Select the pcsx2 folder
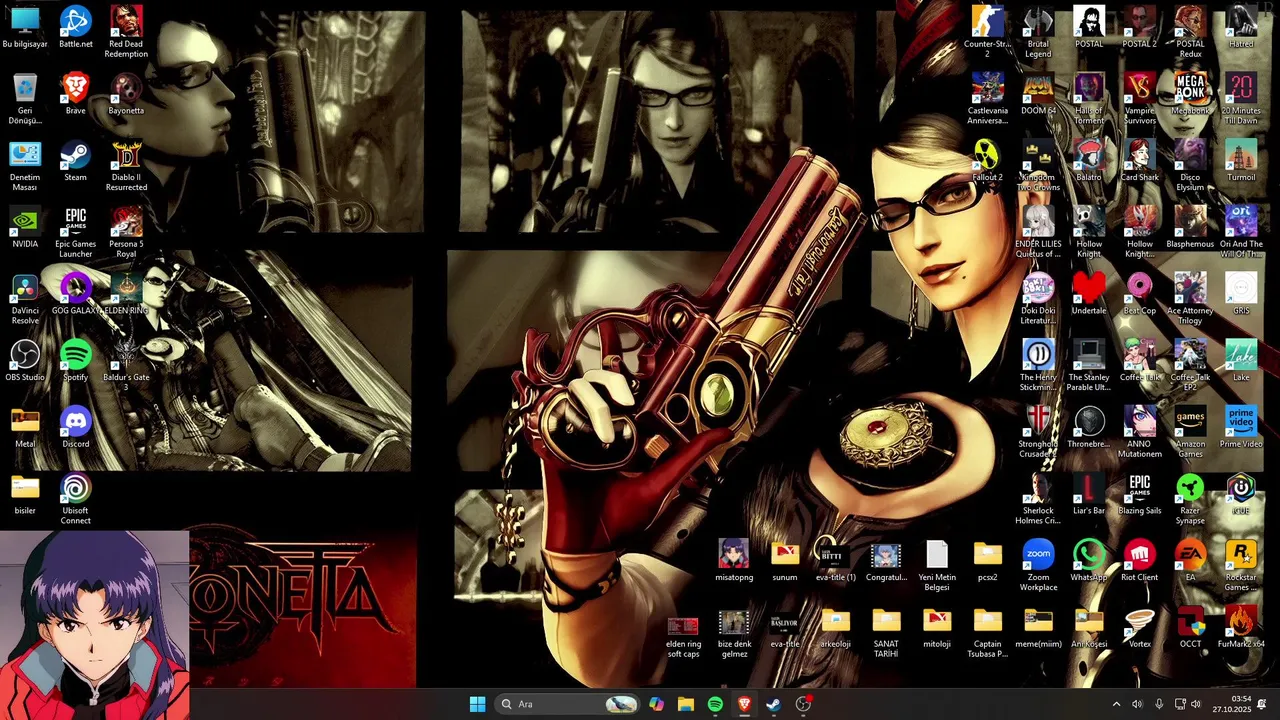The image size is (1280, 720). click(987, 562)
